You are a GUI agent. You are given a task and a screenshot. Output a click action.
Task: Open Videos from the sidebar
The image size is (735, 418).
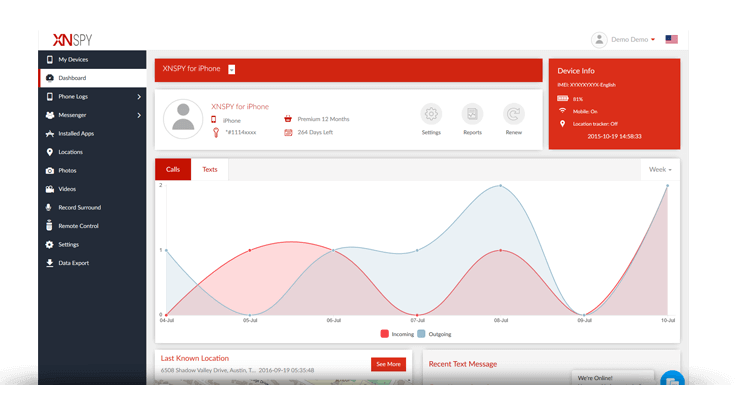(92, 189)
